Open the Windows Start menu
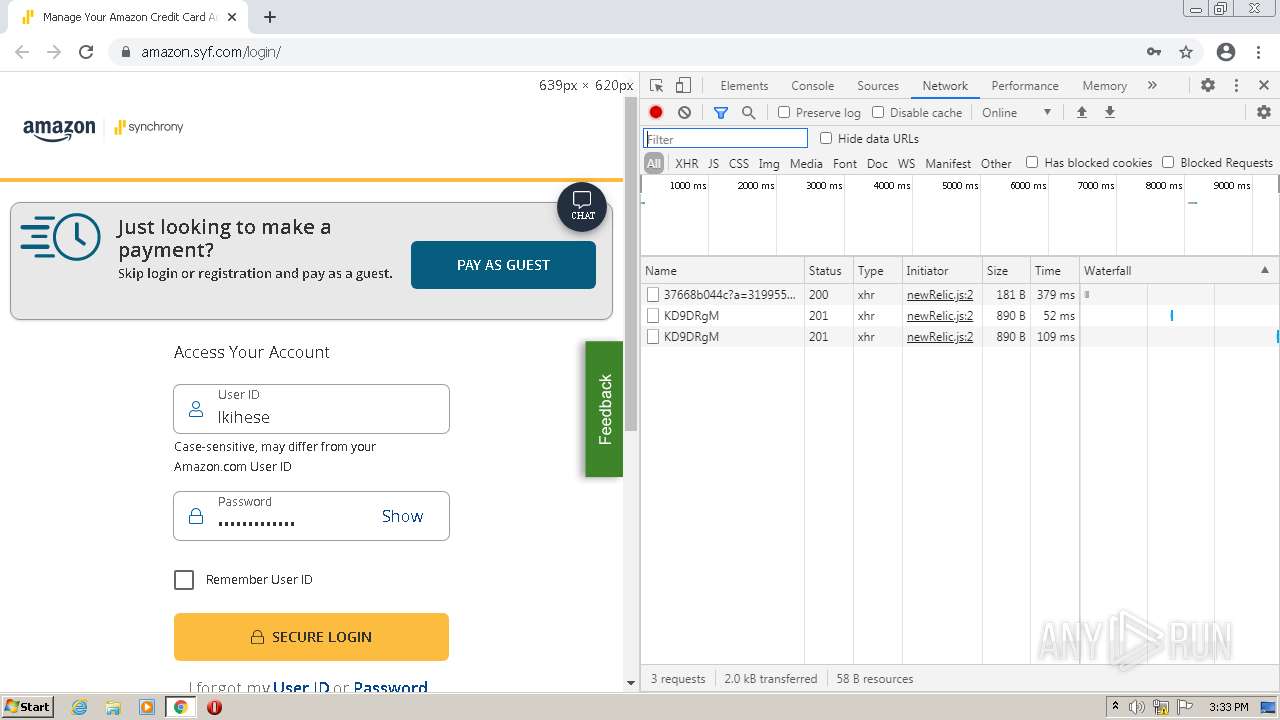The width and height of the screenshot is (1280, 720). tap(28, 707)
